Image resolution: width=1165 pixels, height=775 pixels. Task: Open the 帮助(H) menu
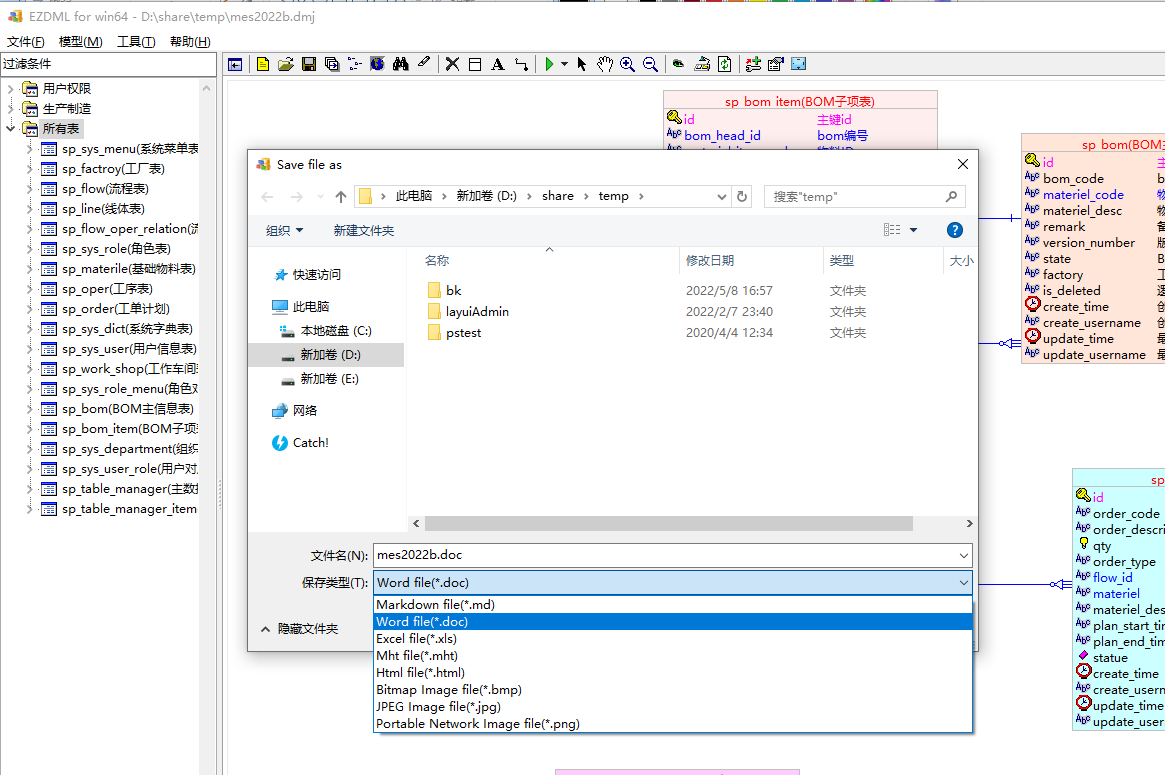[190, 42]
